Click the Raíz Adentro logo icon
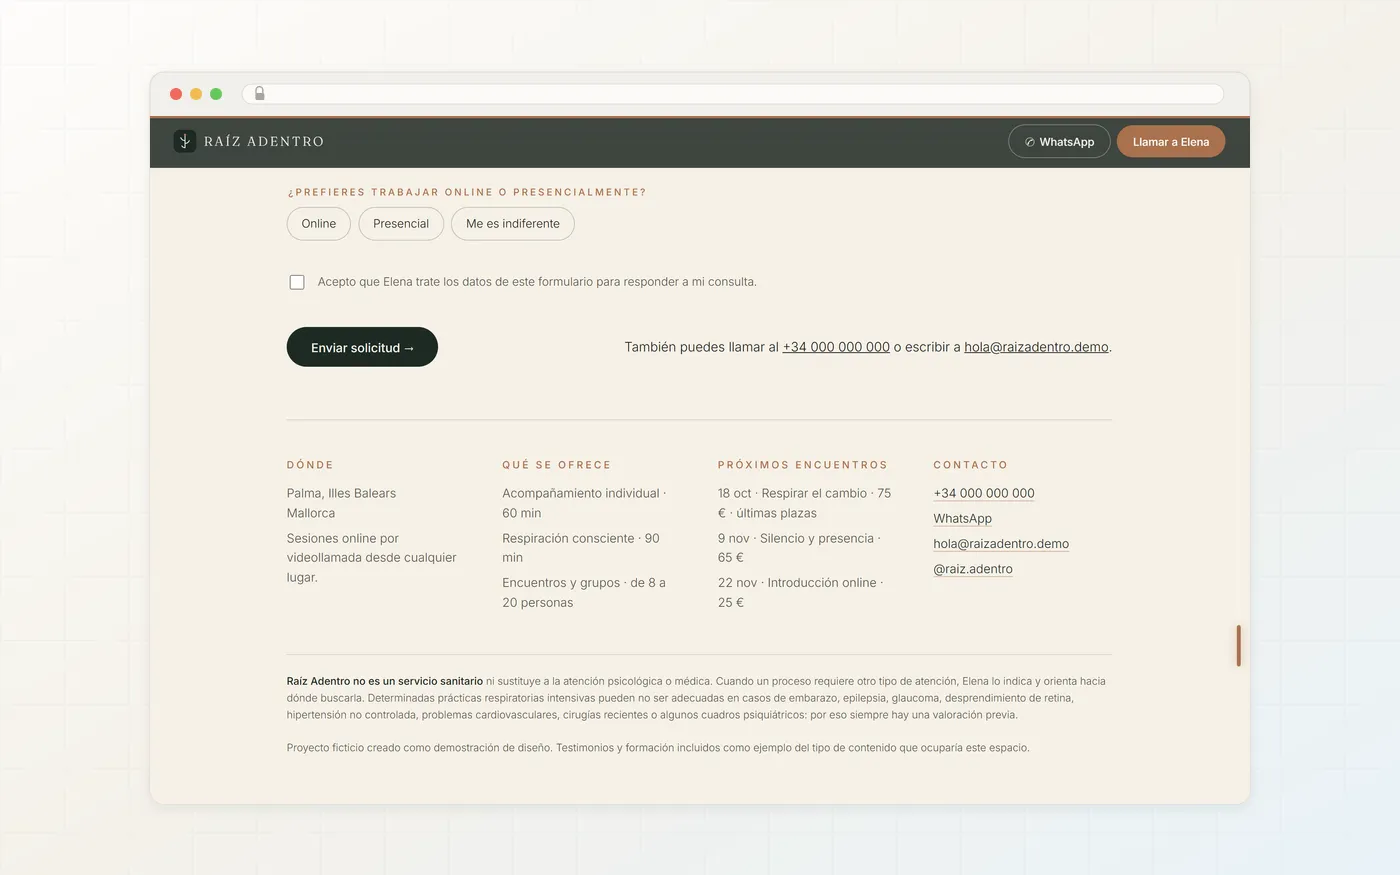The image size is (1400, 875). 184,141
